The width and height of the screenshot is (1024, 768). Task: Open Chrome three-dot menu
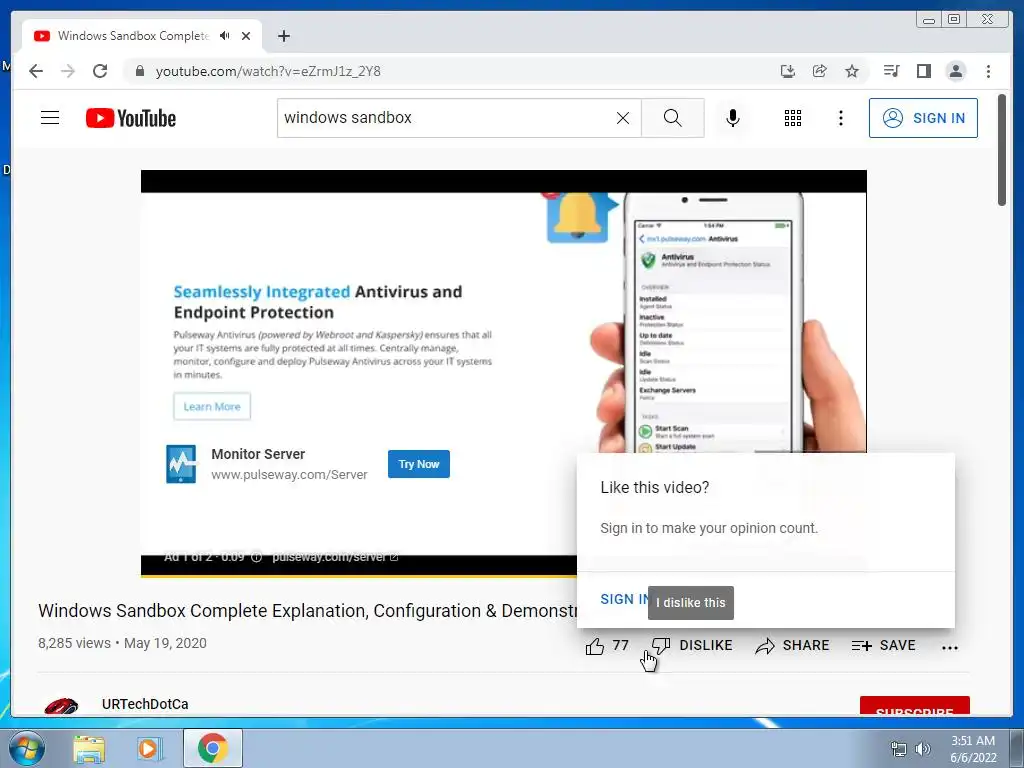click(988, 71)
